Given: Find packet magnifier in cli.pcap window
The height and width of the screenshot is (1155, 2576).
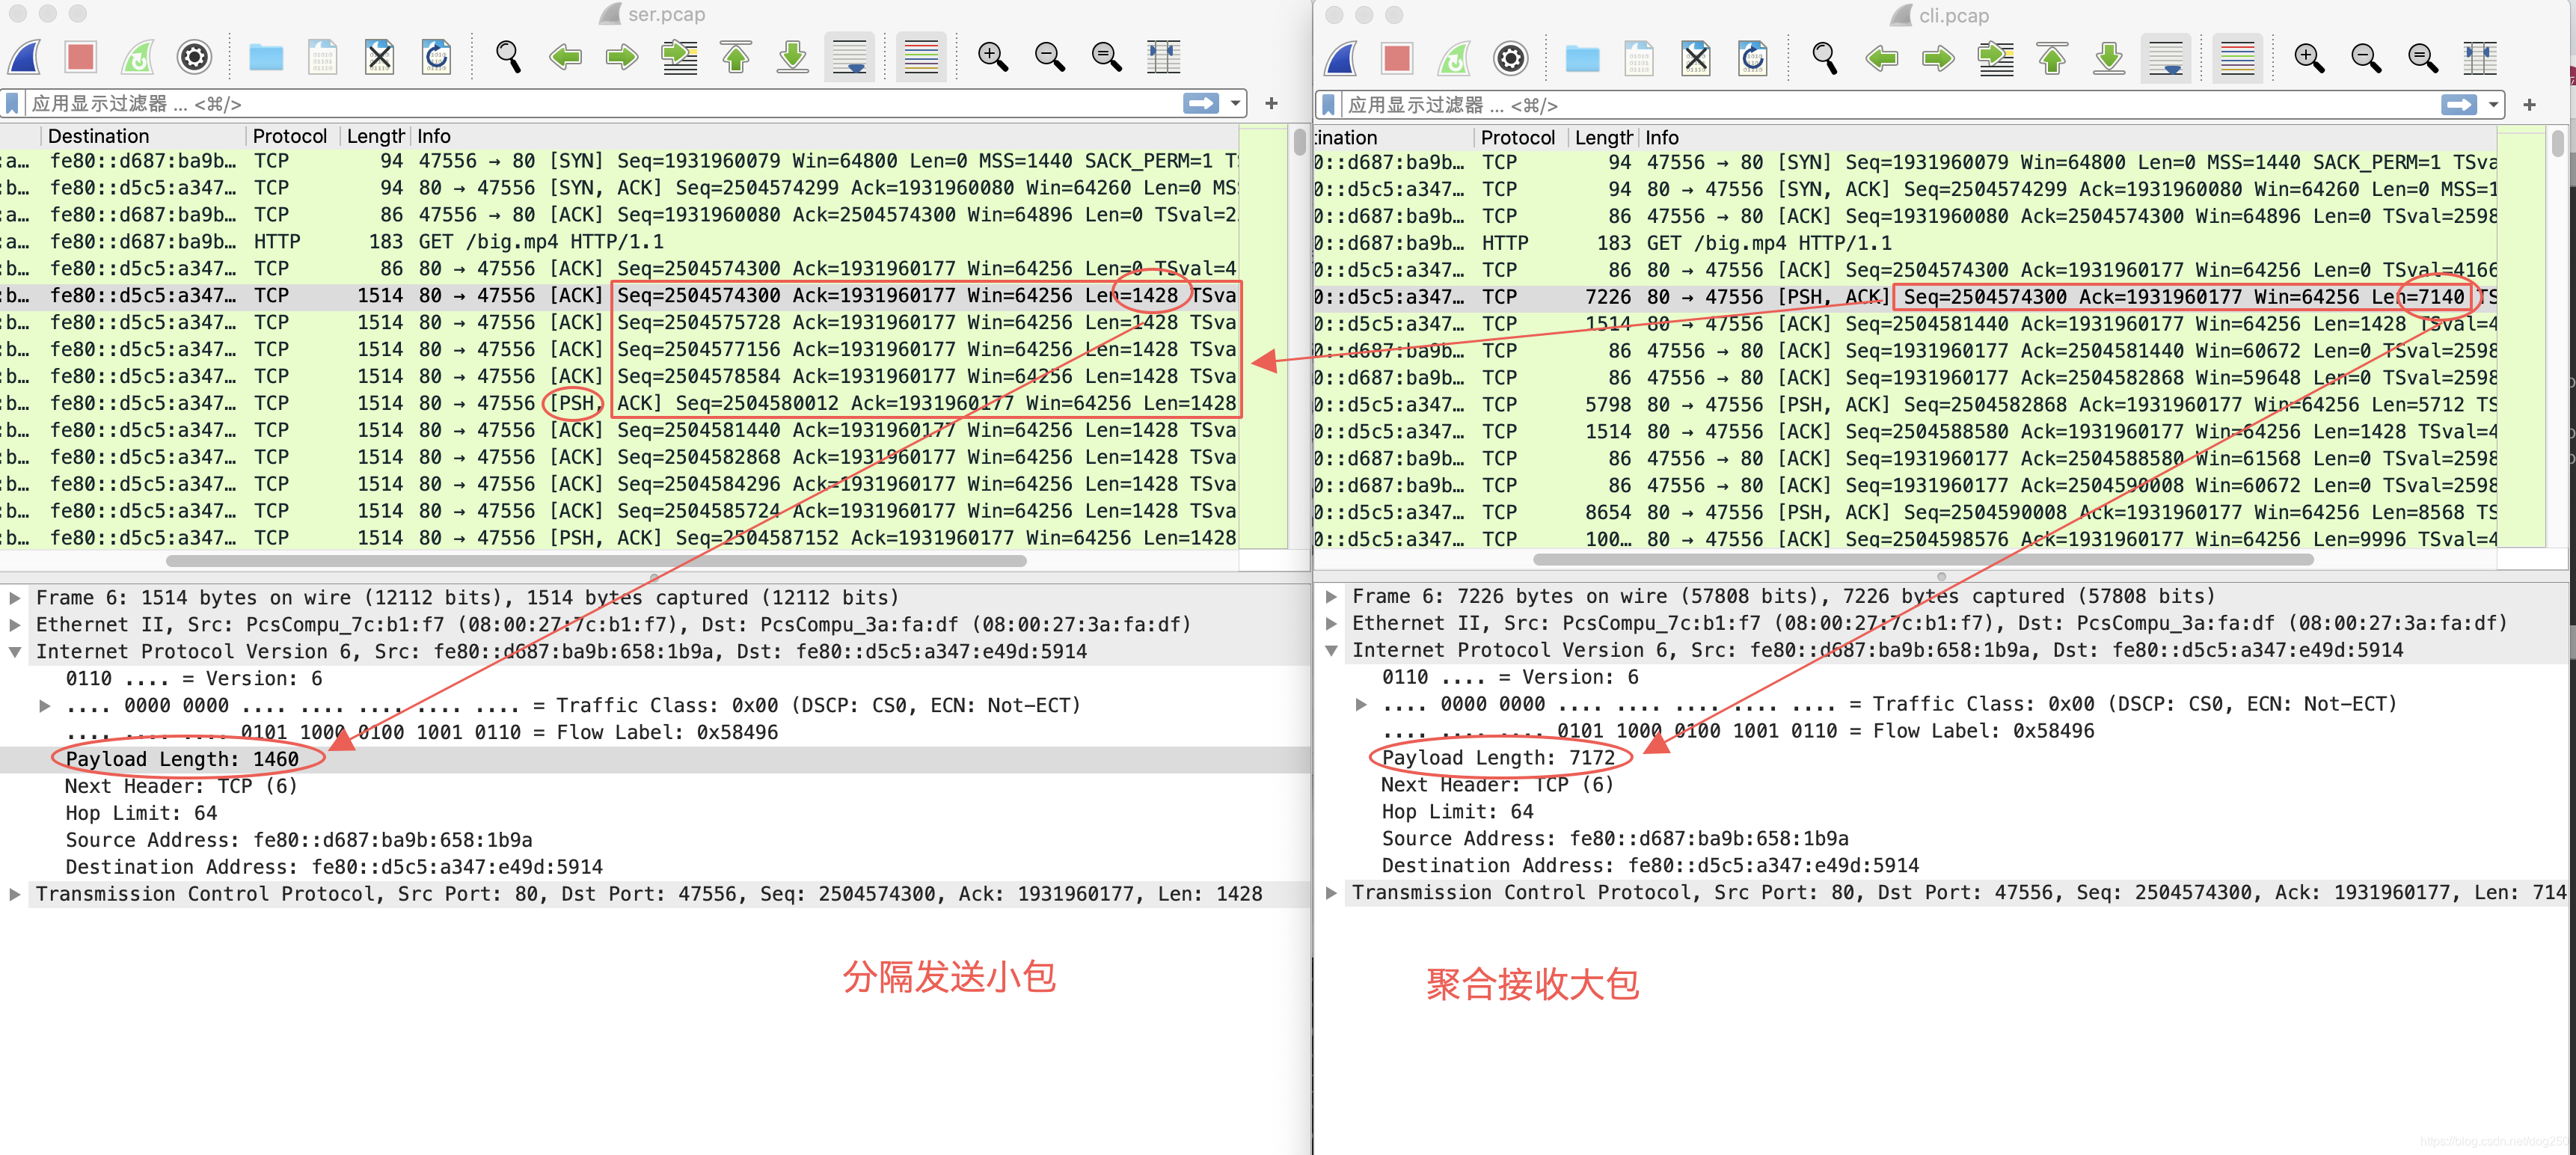Looking at the screenshot, I should (1824, 58).
